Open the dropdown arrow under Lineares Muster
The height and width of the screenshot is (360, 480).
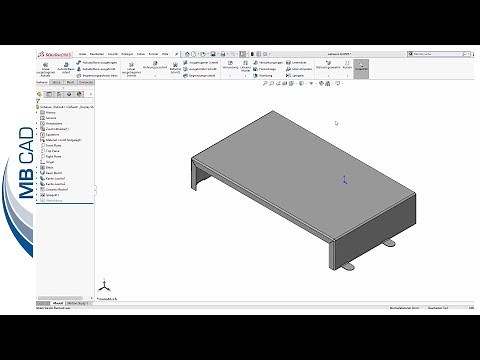[x=245, y=76]
